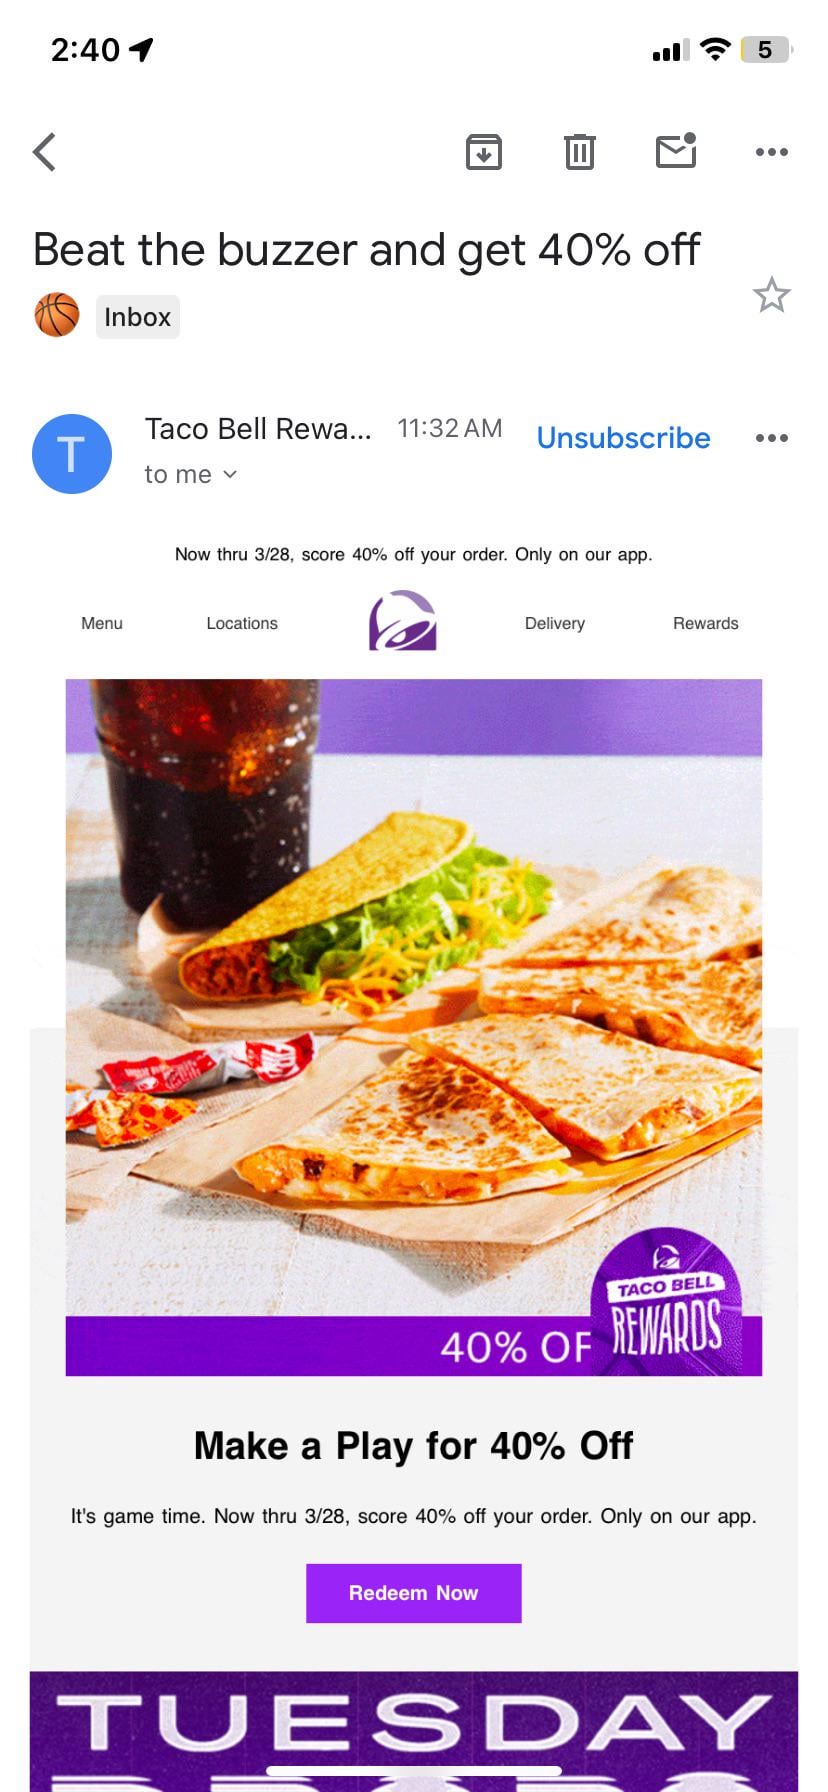This screenshot has height=1792, width=828.
Task: Open the top-bar three-dot menu
Action: tap(772, 152)
